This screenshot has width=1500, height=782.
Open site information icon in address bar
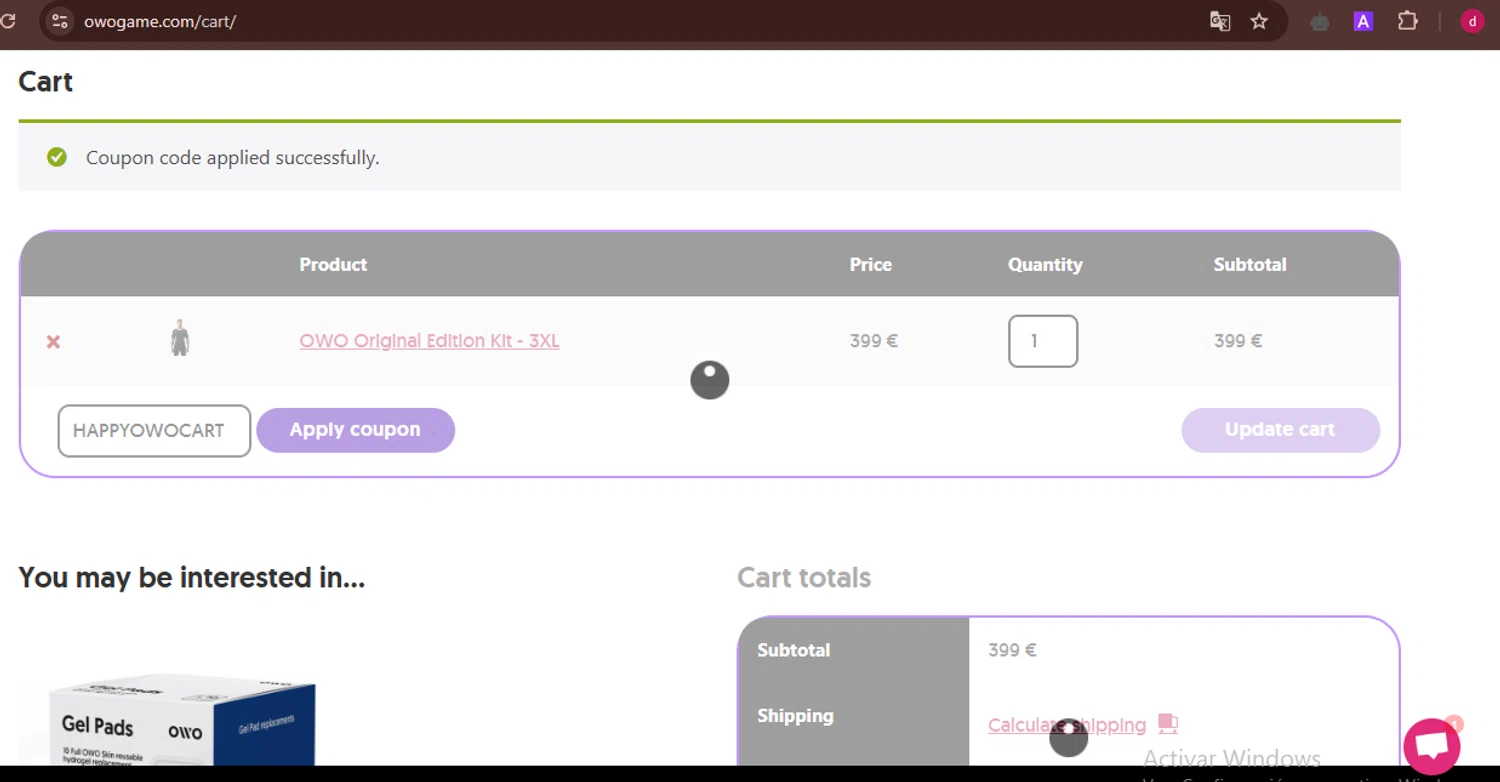(x=60, y=21)
